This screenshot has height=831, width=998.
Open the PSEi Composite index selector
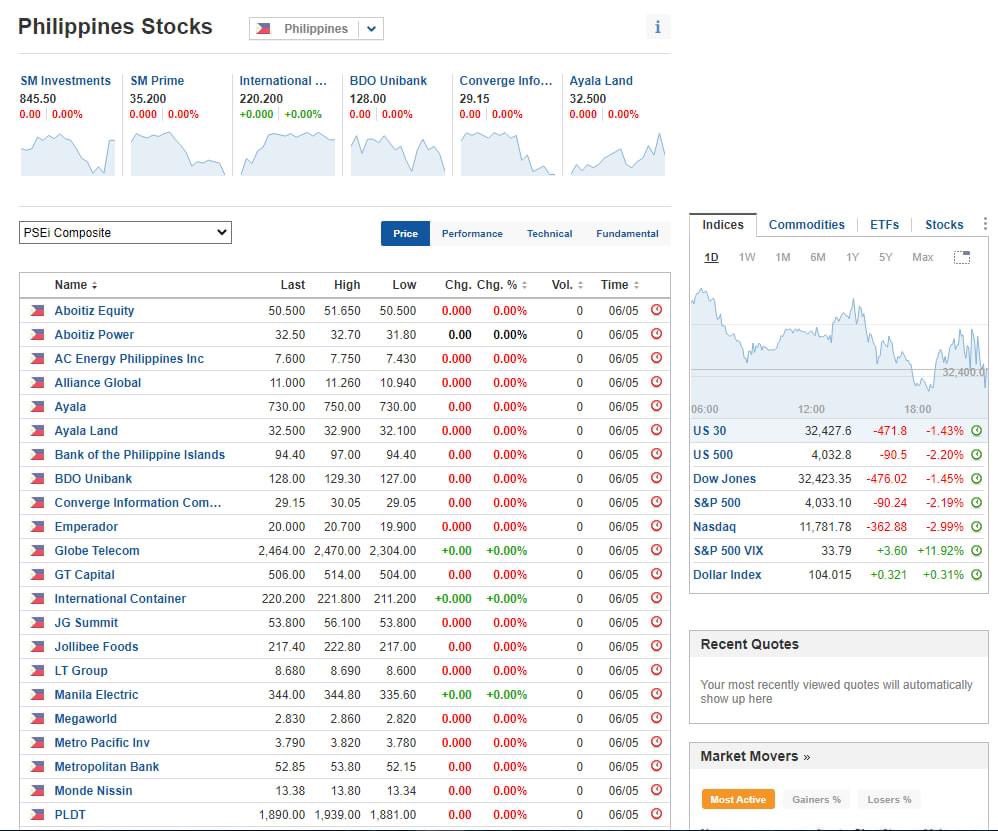click(125, 232)
